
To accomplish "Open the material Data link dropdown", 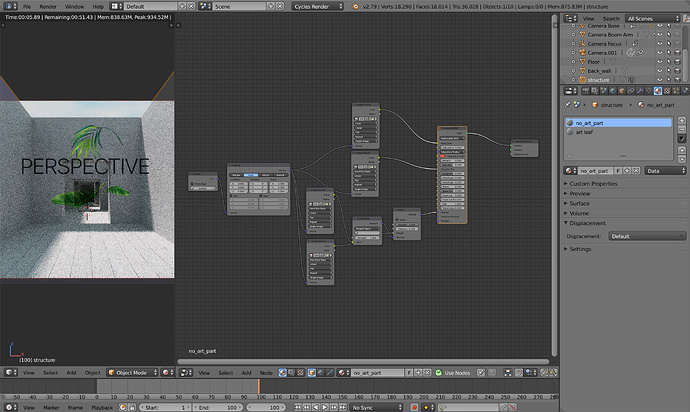I will tap(665, 170).
